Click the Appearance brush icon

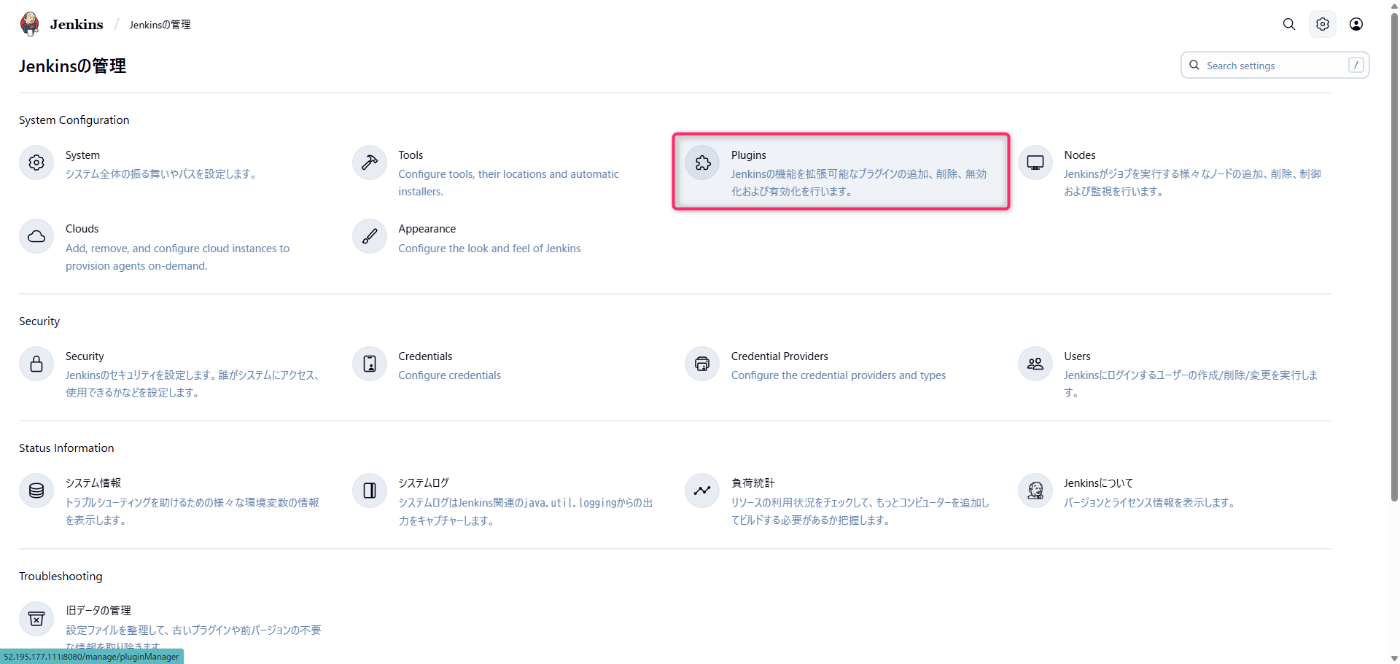(x=369, y=237)
